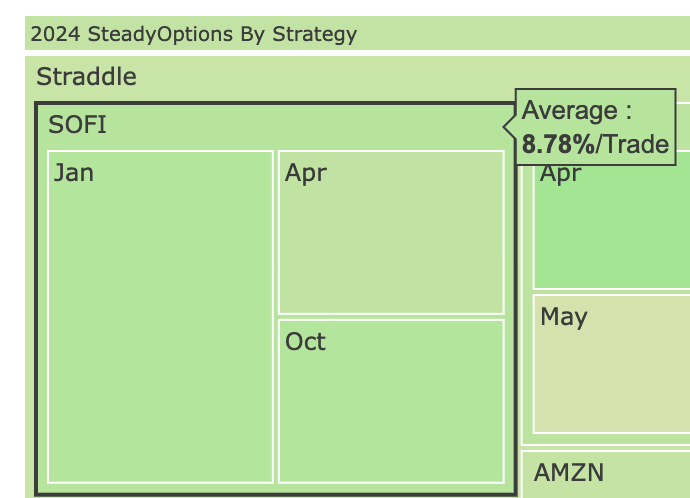The height and width of the screenshot is (498, 690).
Task: Click the 2024 SteadyOptions By Strategy root bar
Action: [x=357, y=33]
